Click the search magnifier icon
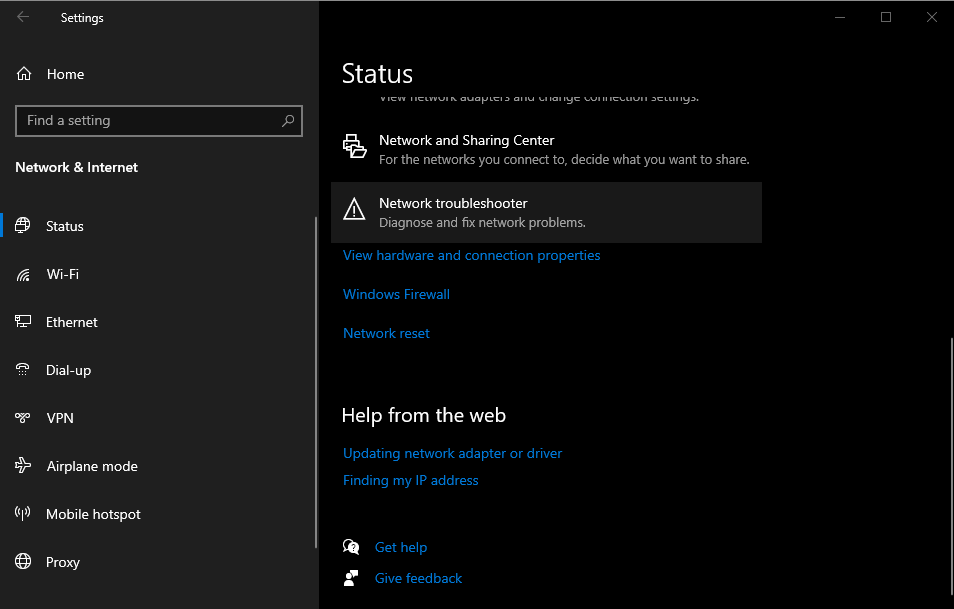The image size is (954, 609). pyautogui.click(x=288, y=120)
